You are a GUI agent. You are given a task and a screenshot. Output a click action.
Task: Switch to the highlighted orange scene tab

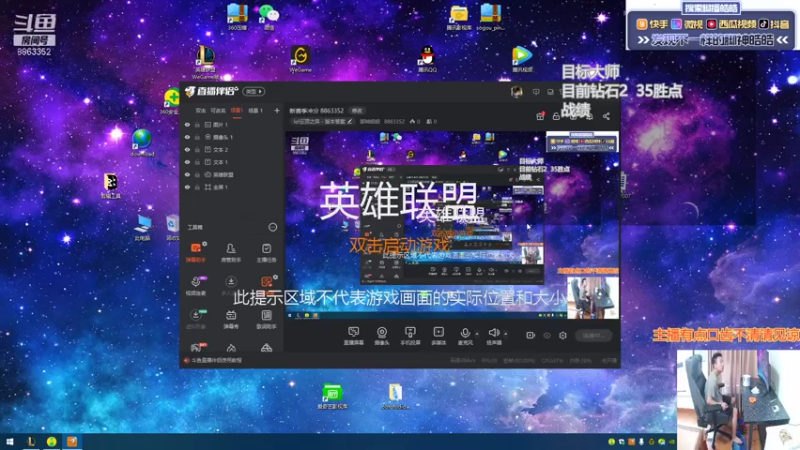pyautogui.click(x=237, y=110)
